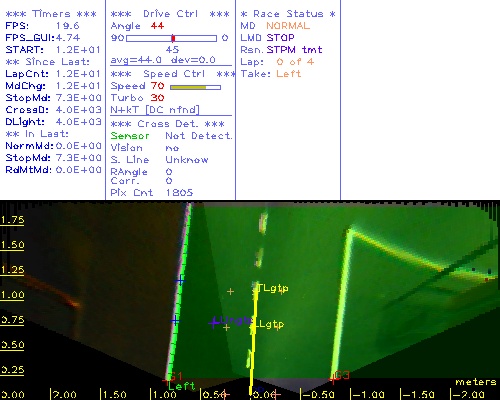Click the yellow Speed progress bar
This screenshot has height=400, width=500.
point(195,87)
